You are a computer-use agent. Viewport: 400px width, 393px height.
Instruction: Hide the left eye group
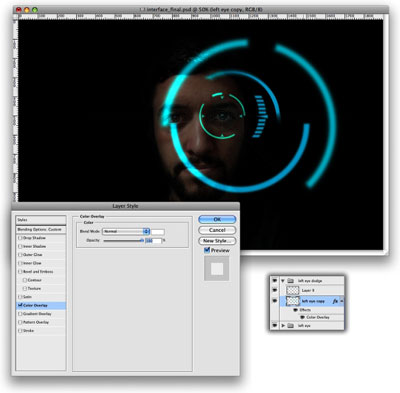pyautogui.click(x=275, y=325)
